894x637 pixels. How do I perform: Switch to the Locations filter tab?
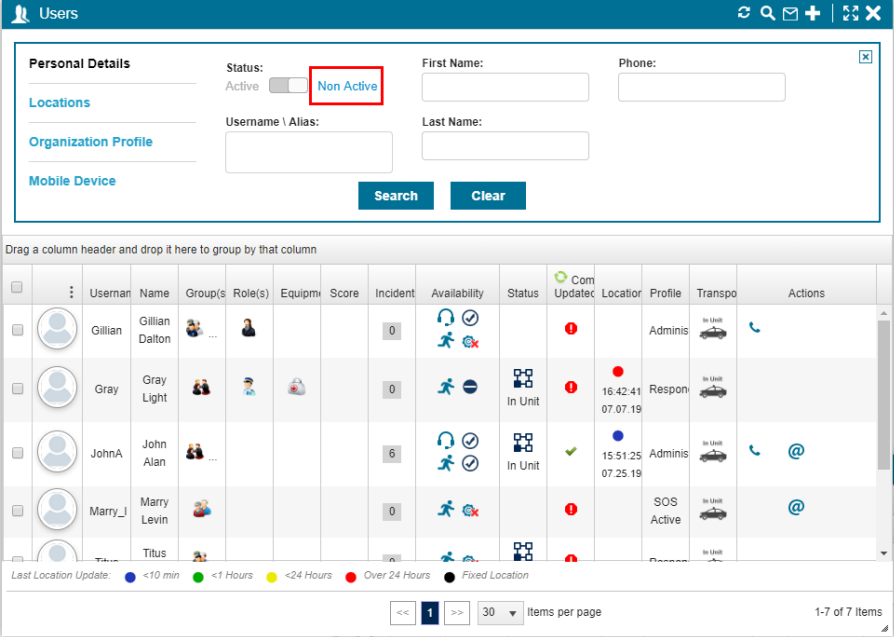[x=59, y=103]
